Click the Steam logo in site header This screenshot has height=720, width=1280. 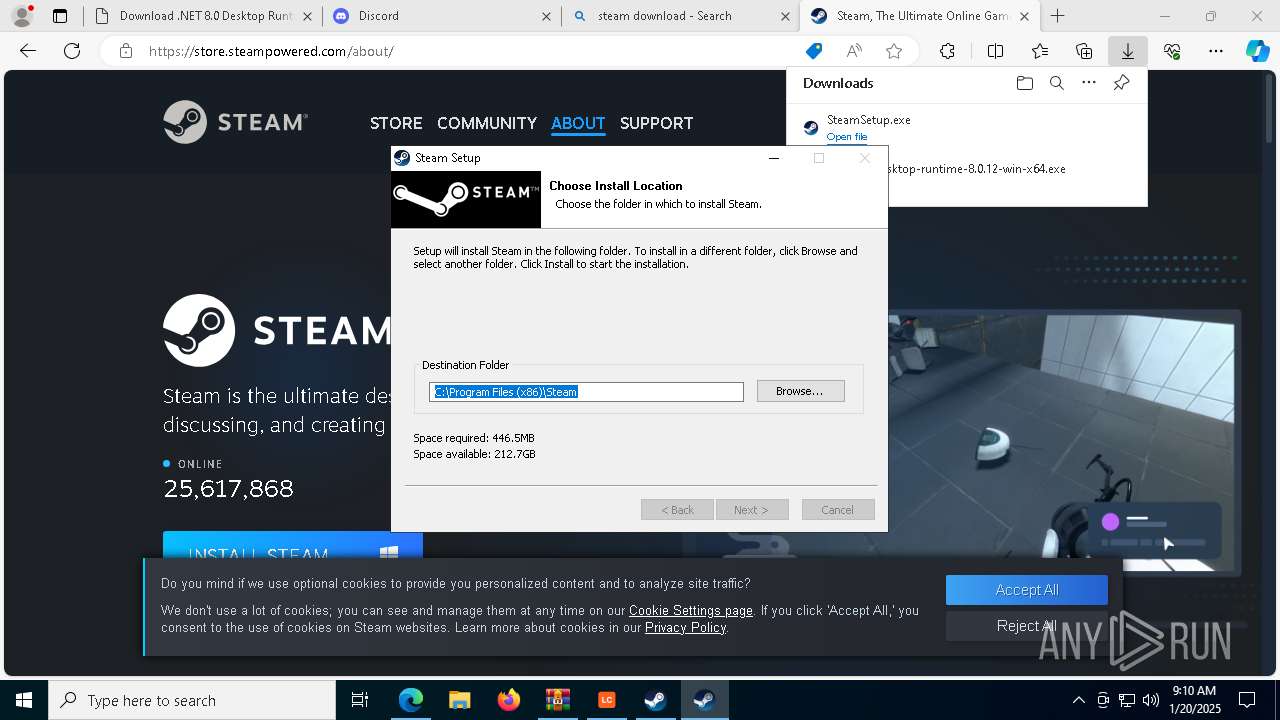click(235, 122)
